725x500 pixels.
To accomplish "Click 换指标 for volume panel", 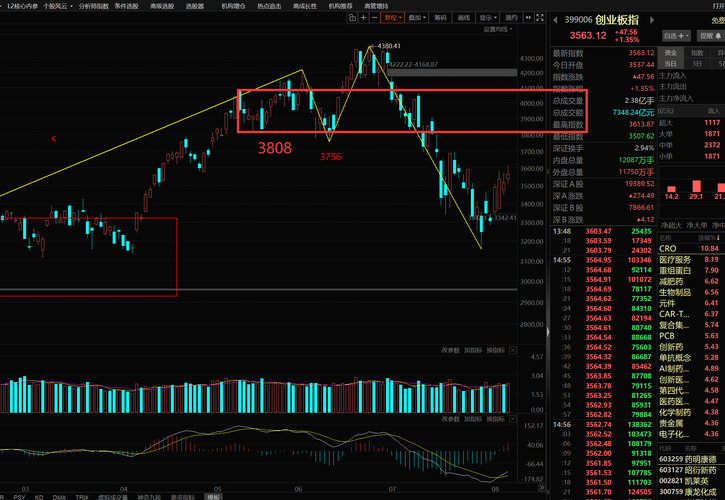I will pos(496,350).
